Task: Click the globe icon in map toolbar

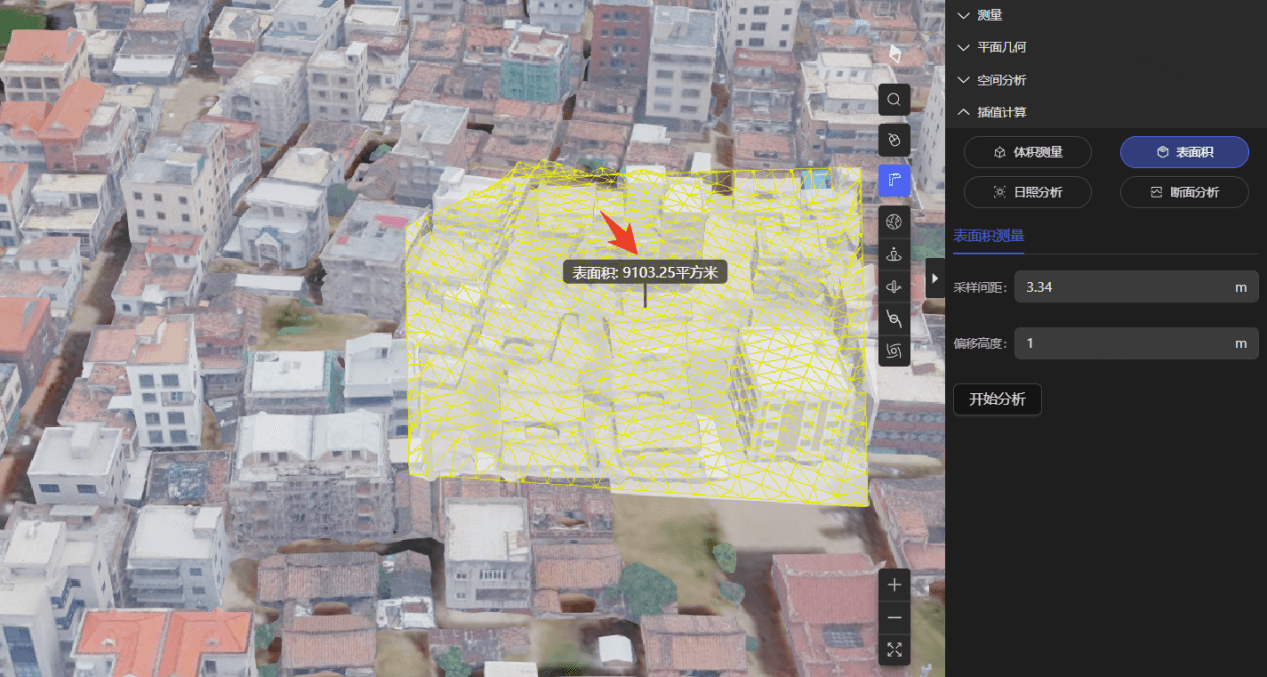Action: pyautogui.click(x=894, y=221)
